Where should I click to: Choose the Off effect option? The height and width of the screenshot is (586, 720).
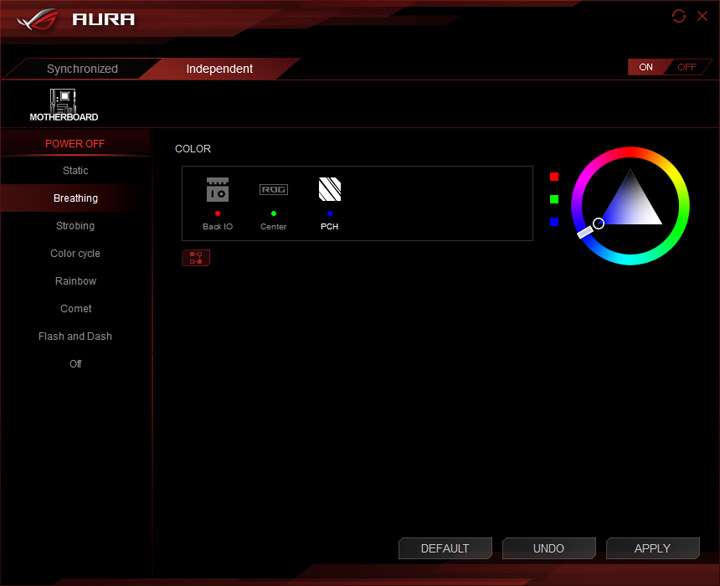(x=75, y=364)
